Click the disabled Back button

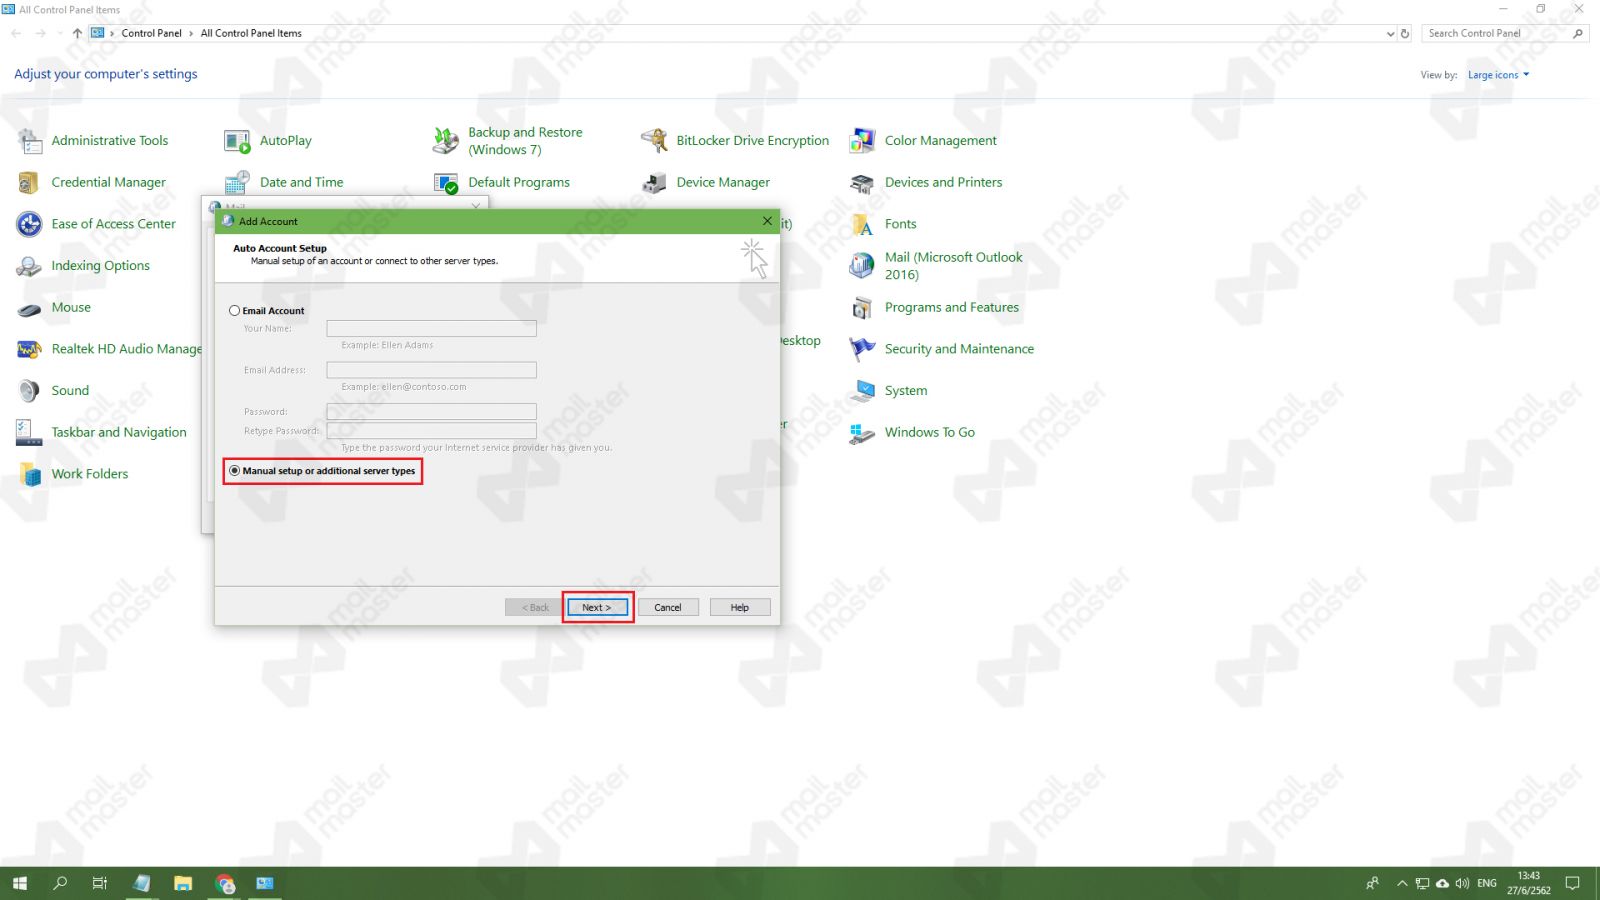click(535, 607)
